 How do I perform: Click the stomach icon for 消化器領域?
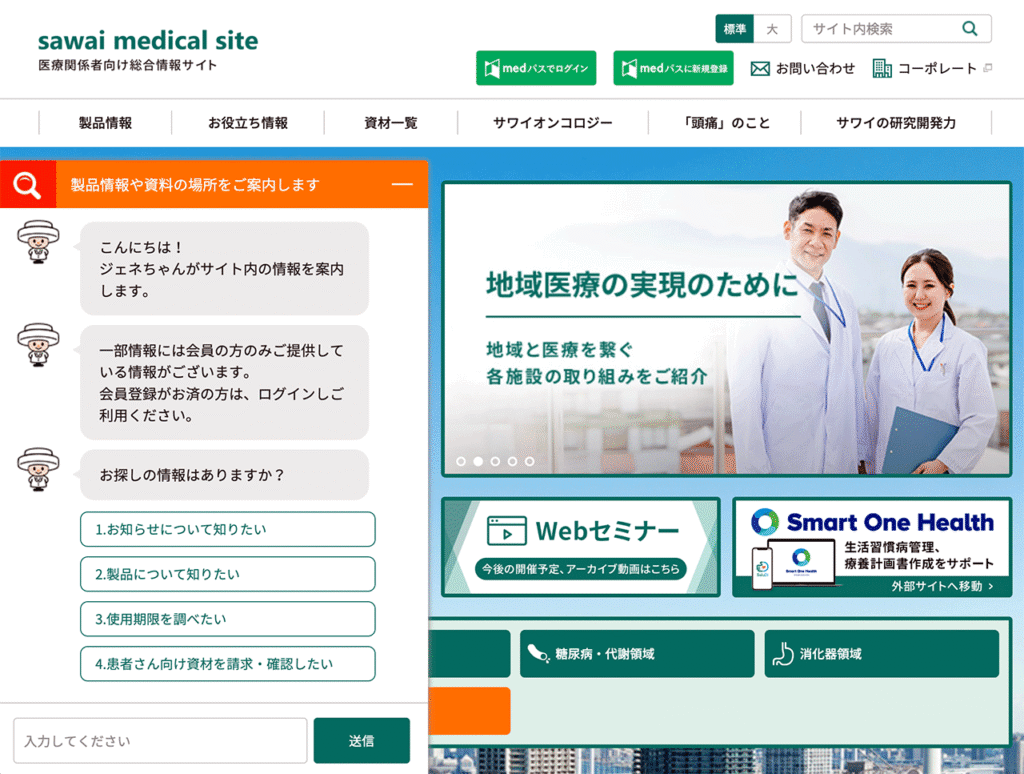tap(783, 654)
